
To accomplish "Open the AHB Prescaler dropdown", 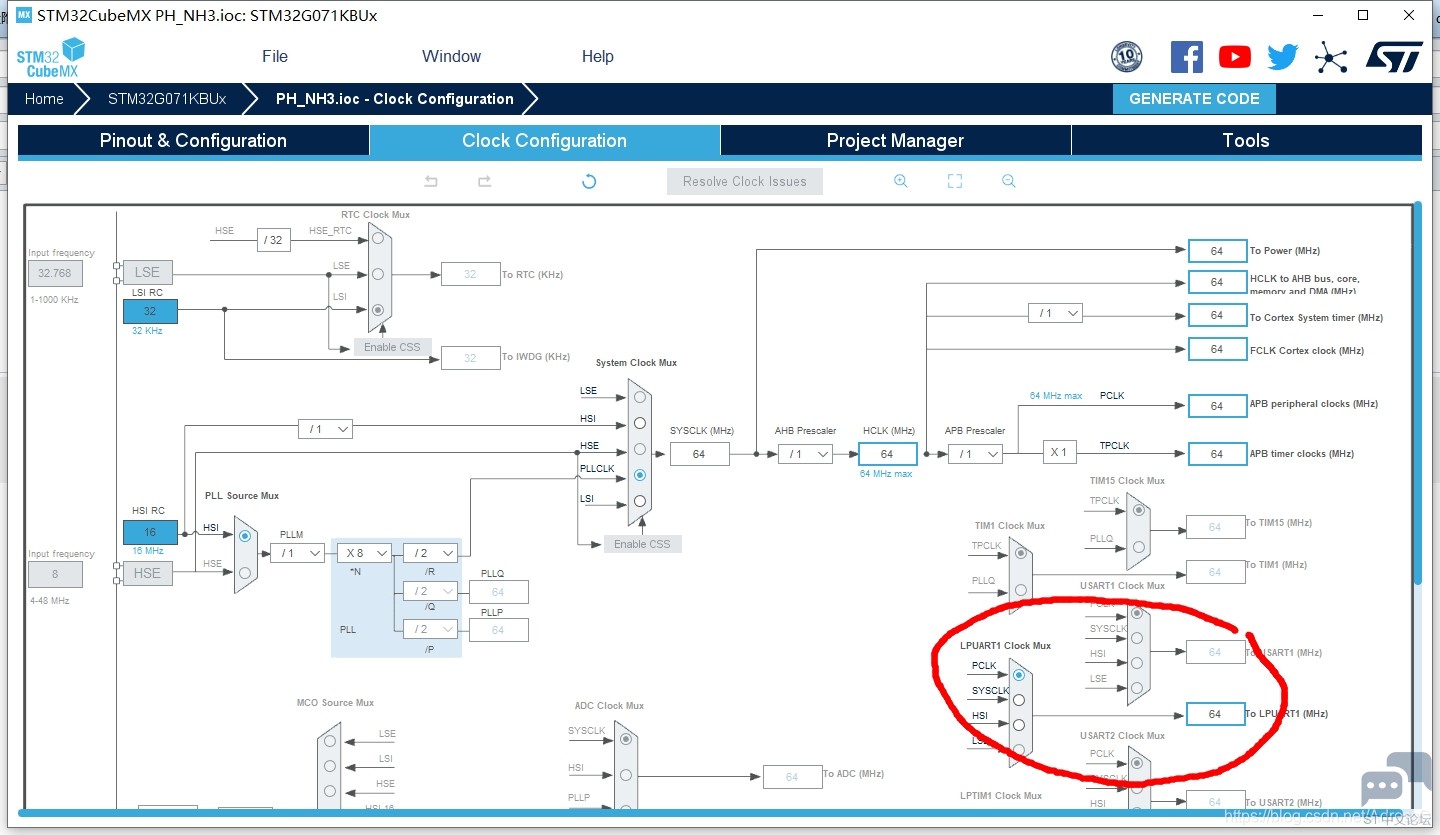I will (805, 454).
